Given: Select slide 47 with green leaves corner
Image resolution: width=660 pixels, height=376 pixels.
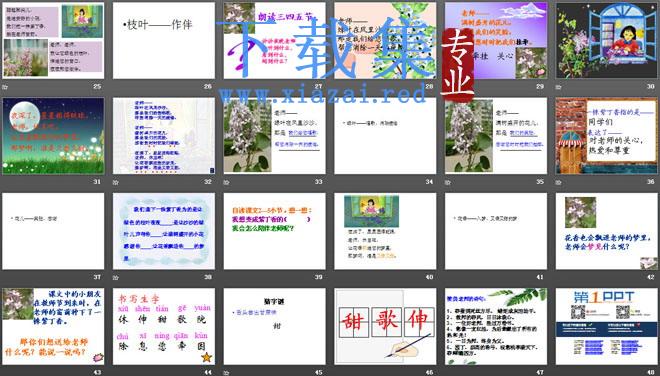Looking at the screenshot, I should pos(496,326).
